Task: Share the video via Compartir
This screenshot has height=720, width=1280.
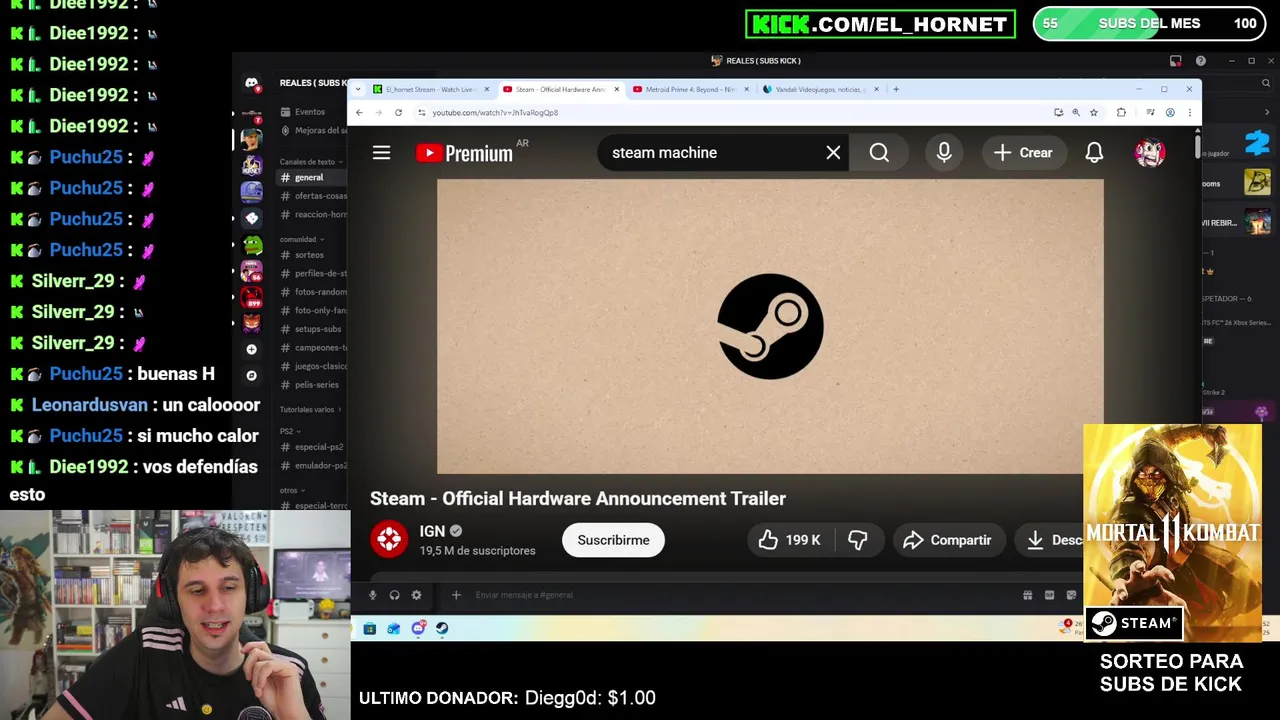Action: pos(948,540)
